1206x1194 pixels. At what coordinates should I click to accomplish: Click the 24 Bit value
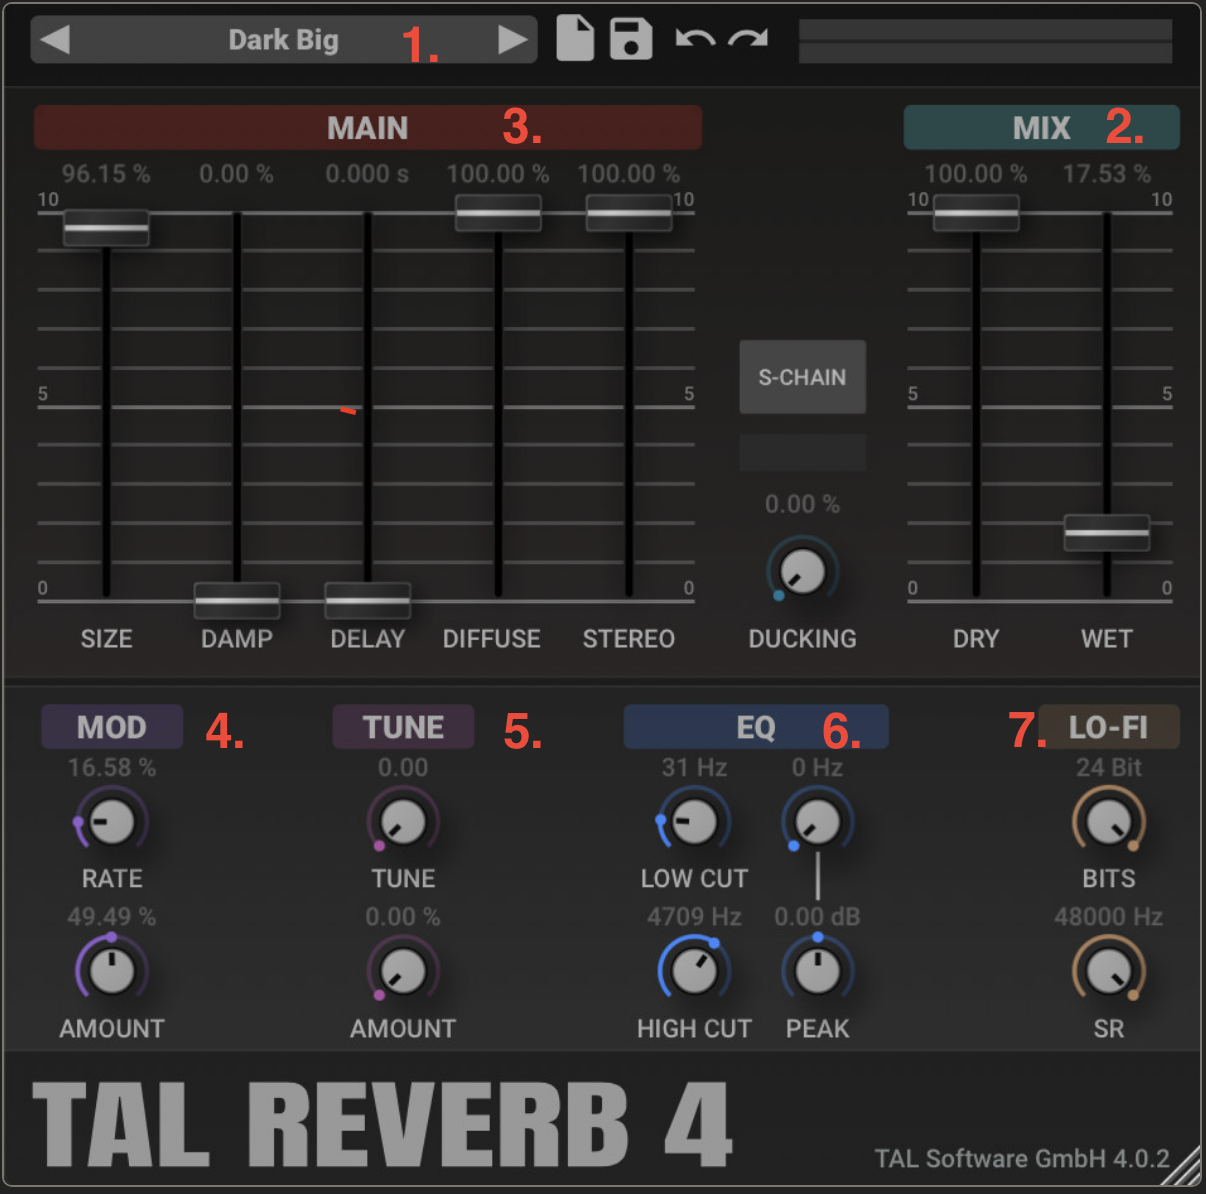pos(1109,768)
